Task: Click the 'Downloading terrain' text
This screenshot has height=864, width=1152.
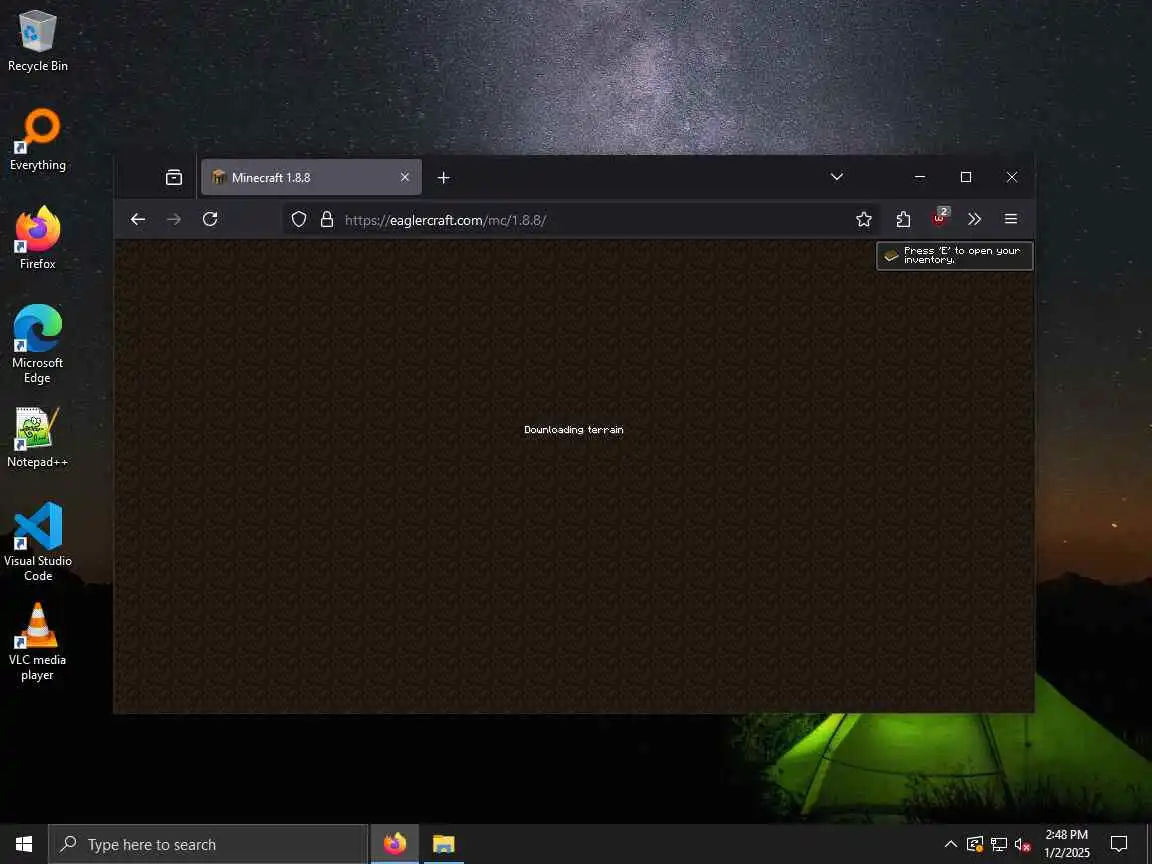Action: [574, 430]
